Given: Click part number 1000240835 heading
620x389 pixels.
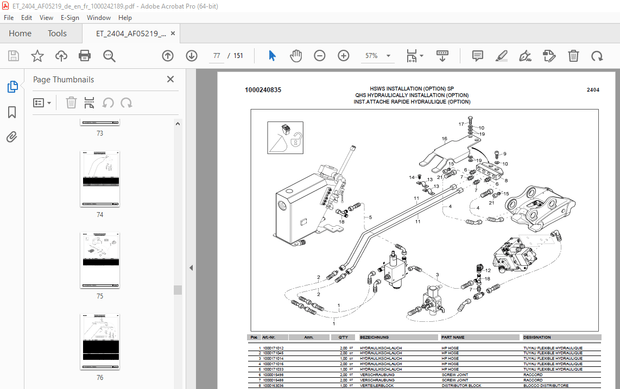Looking at the screenshot, I should coord(263,90).
